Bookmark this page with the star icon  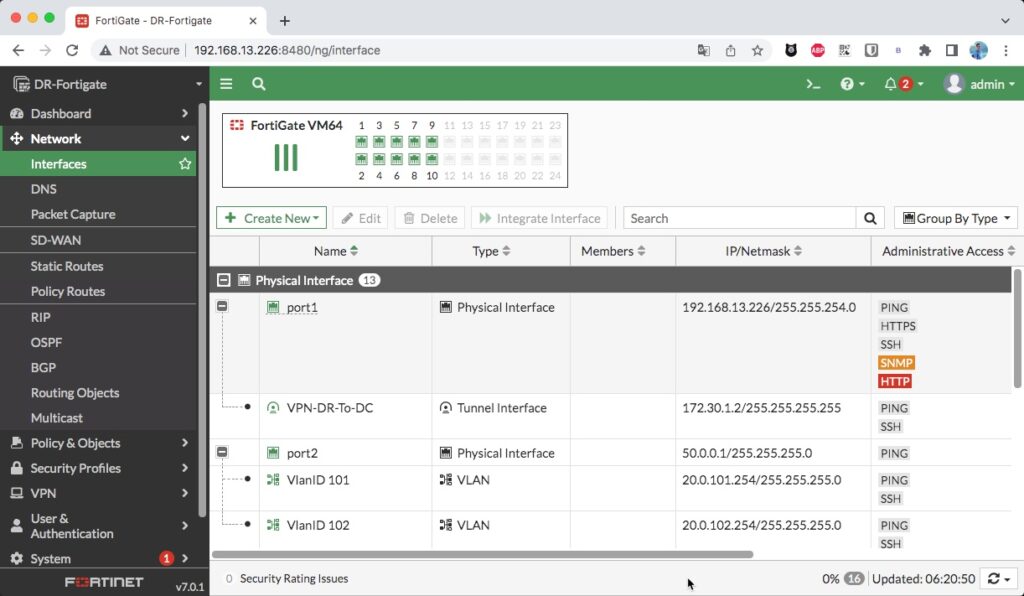[x=757, y=50]
